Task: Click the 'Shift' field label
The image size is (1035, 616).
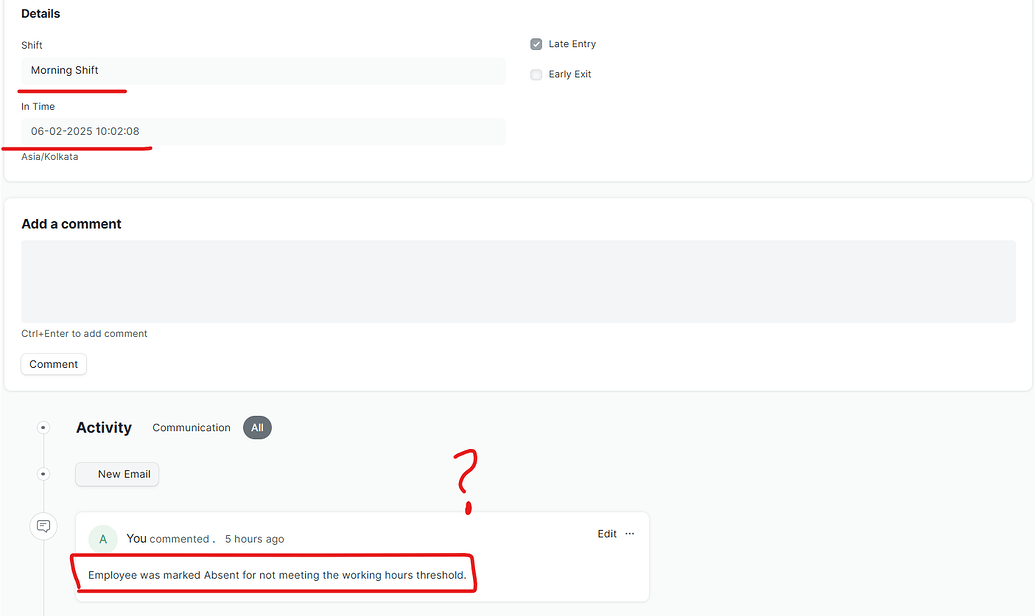Action: pos(32,46)
